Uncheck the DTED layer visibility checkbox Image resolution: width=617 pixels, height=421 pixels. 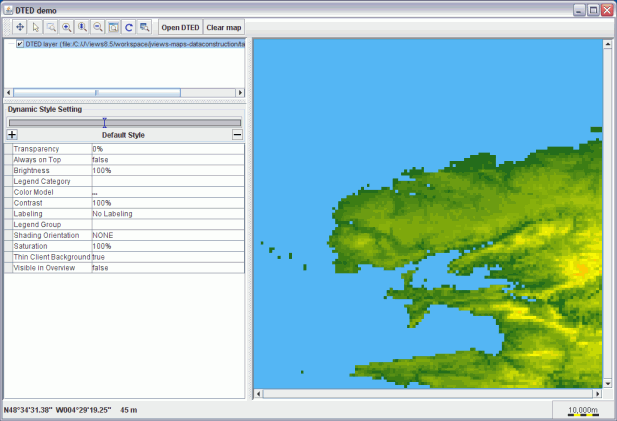click(20, 44)
